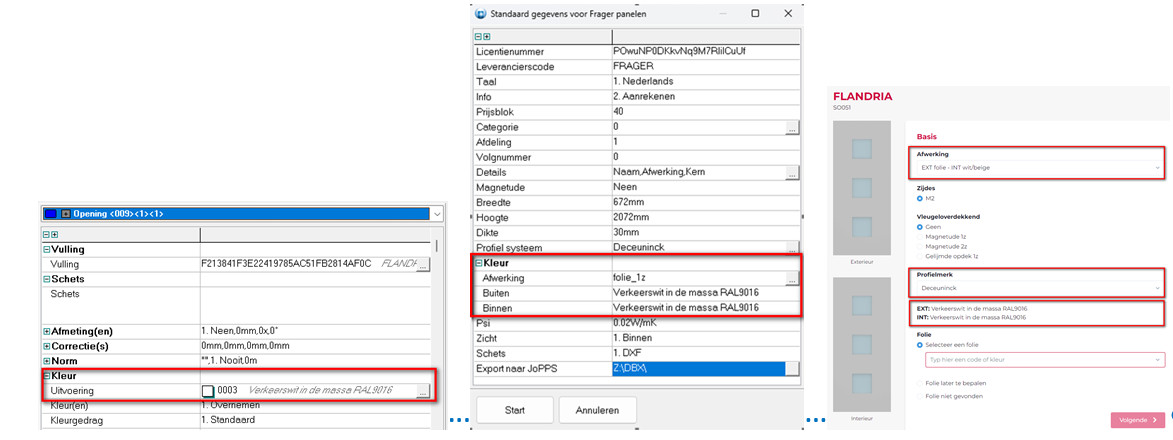The image size is (1173, 440).
Task: Expand the Norm group
Action: 46,361
